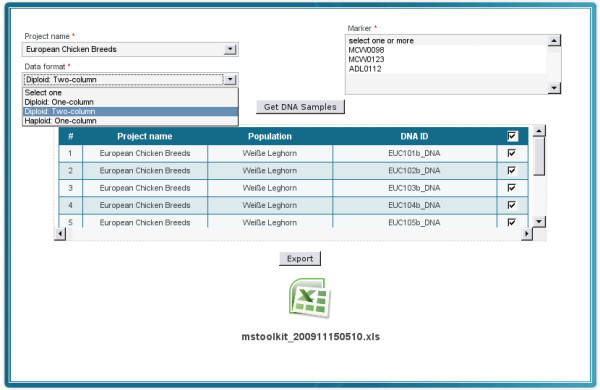Select marker MCW0098 in list
This screenshot has width=600, height=390.
coord(366,50)
